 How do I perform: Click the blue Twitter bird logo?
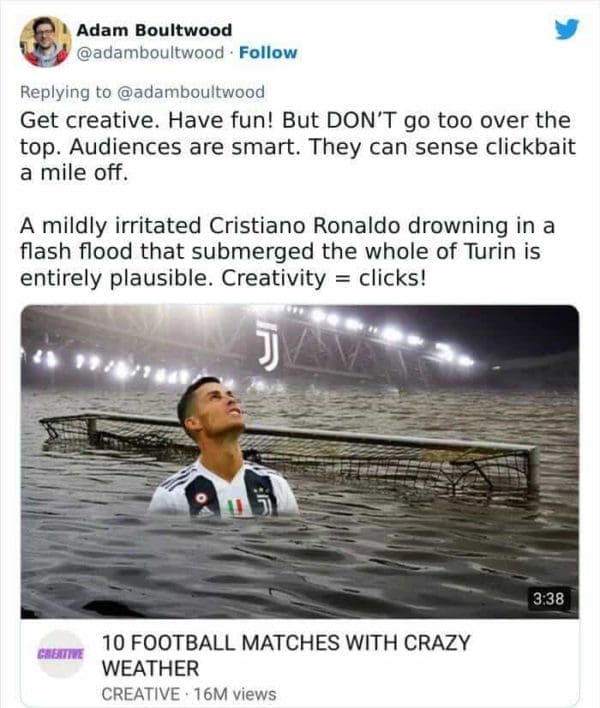tap(566, 31)
